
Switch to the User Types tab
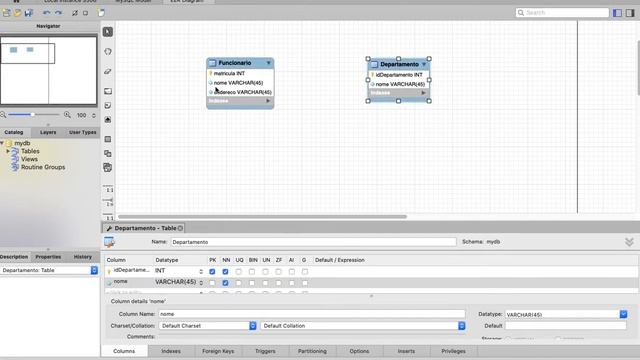(x=82, y=132)
